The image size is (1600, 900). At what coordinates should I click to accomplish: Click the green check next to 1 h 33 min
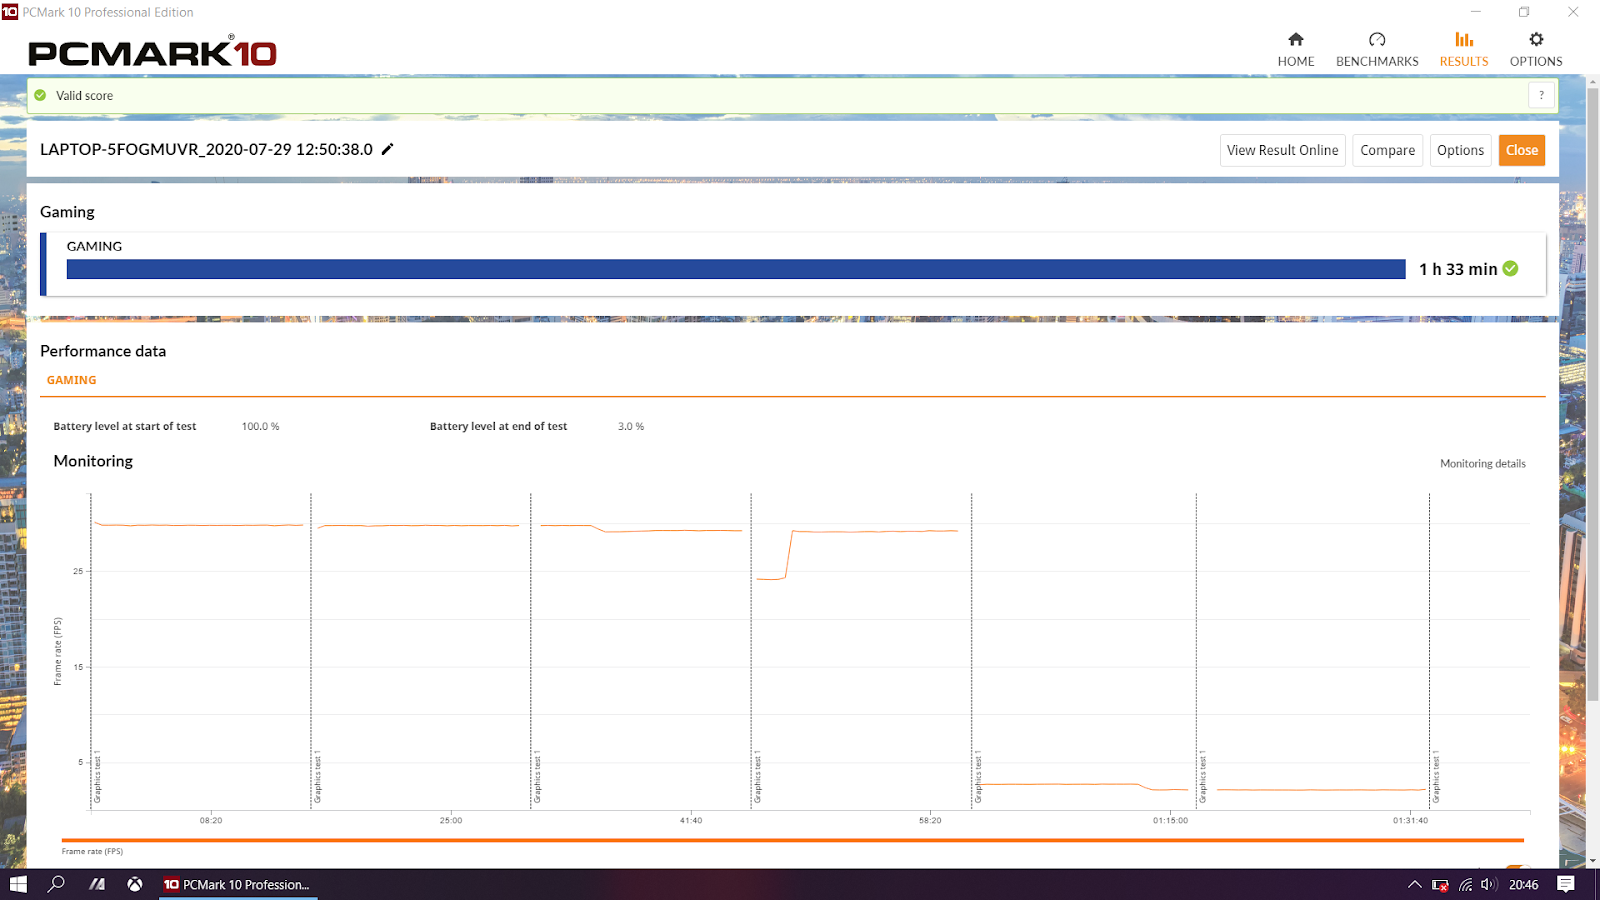tap(1510, 268)
